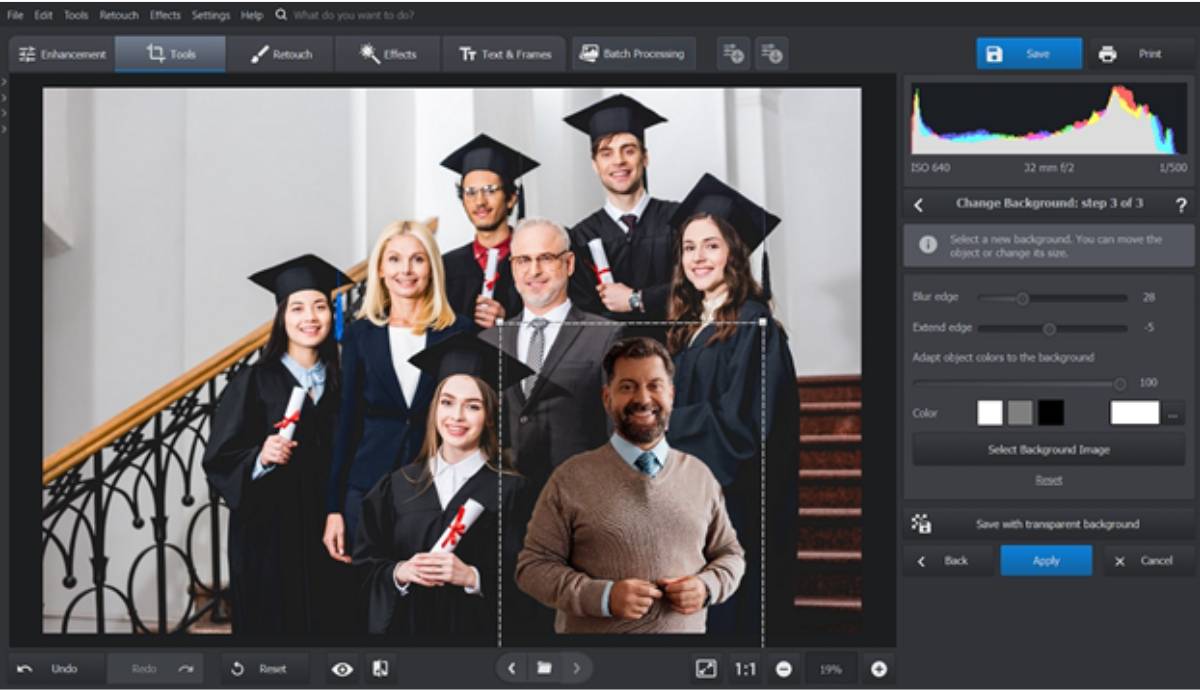Screen dimensions: 1200x690
Task: Open help with the question mark icon
Action: click(1181, 204)
